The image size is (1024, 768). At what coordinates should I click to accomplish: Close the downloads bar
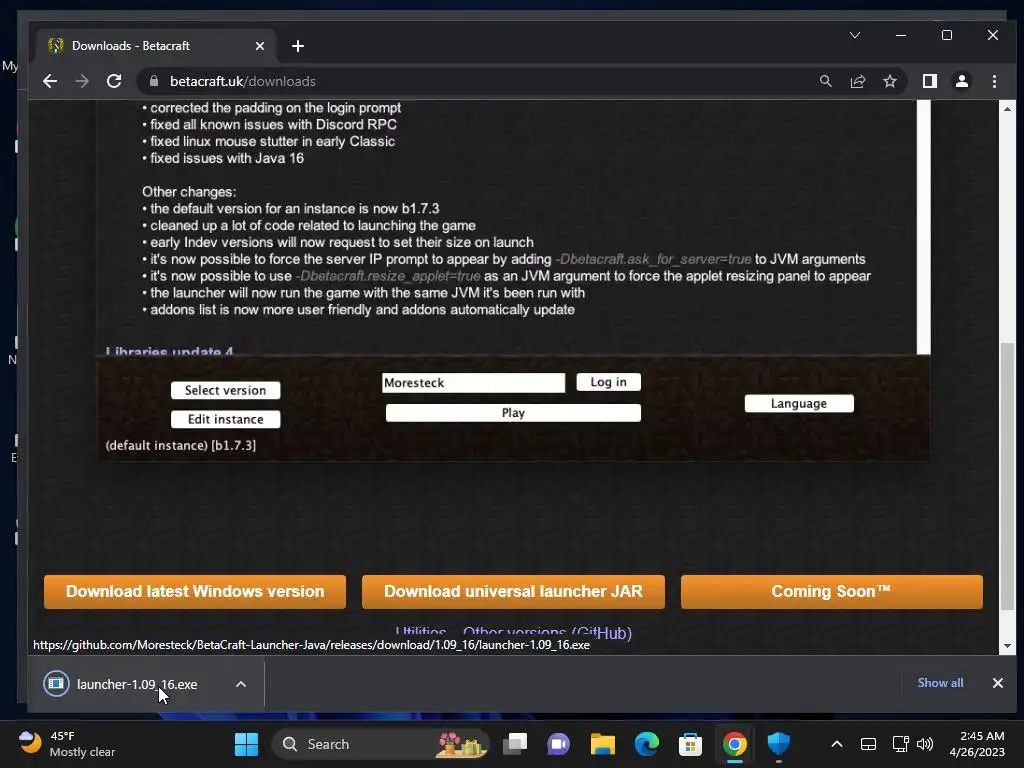pyautogui.click(x=997, y=683)
